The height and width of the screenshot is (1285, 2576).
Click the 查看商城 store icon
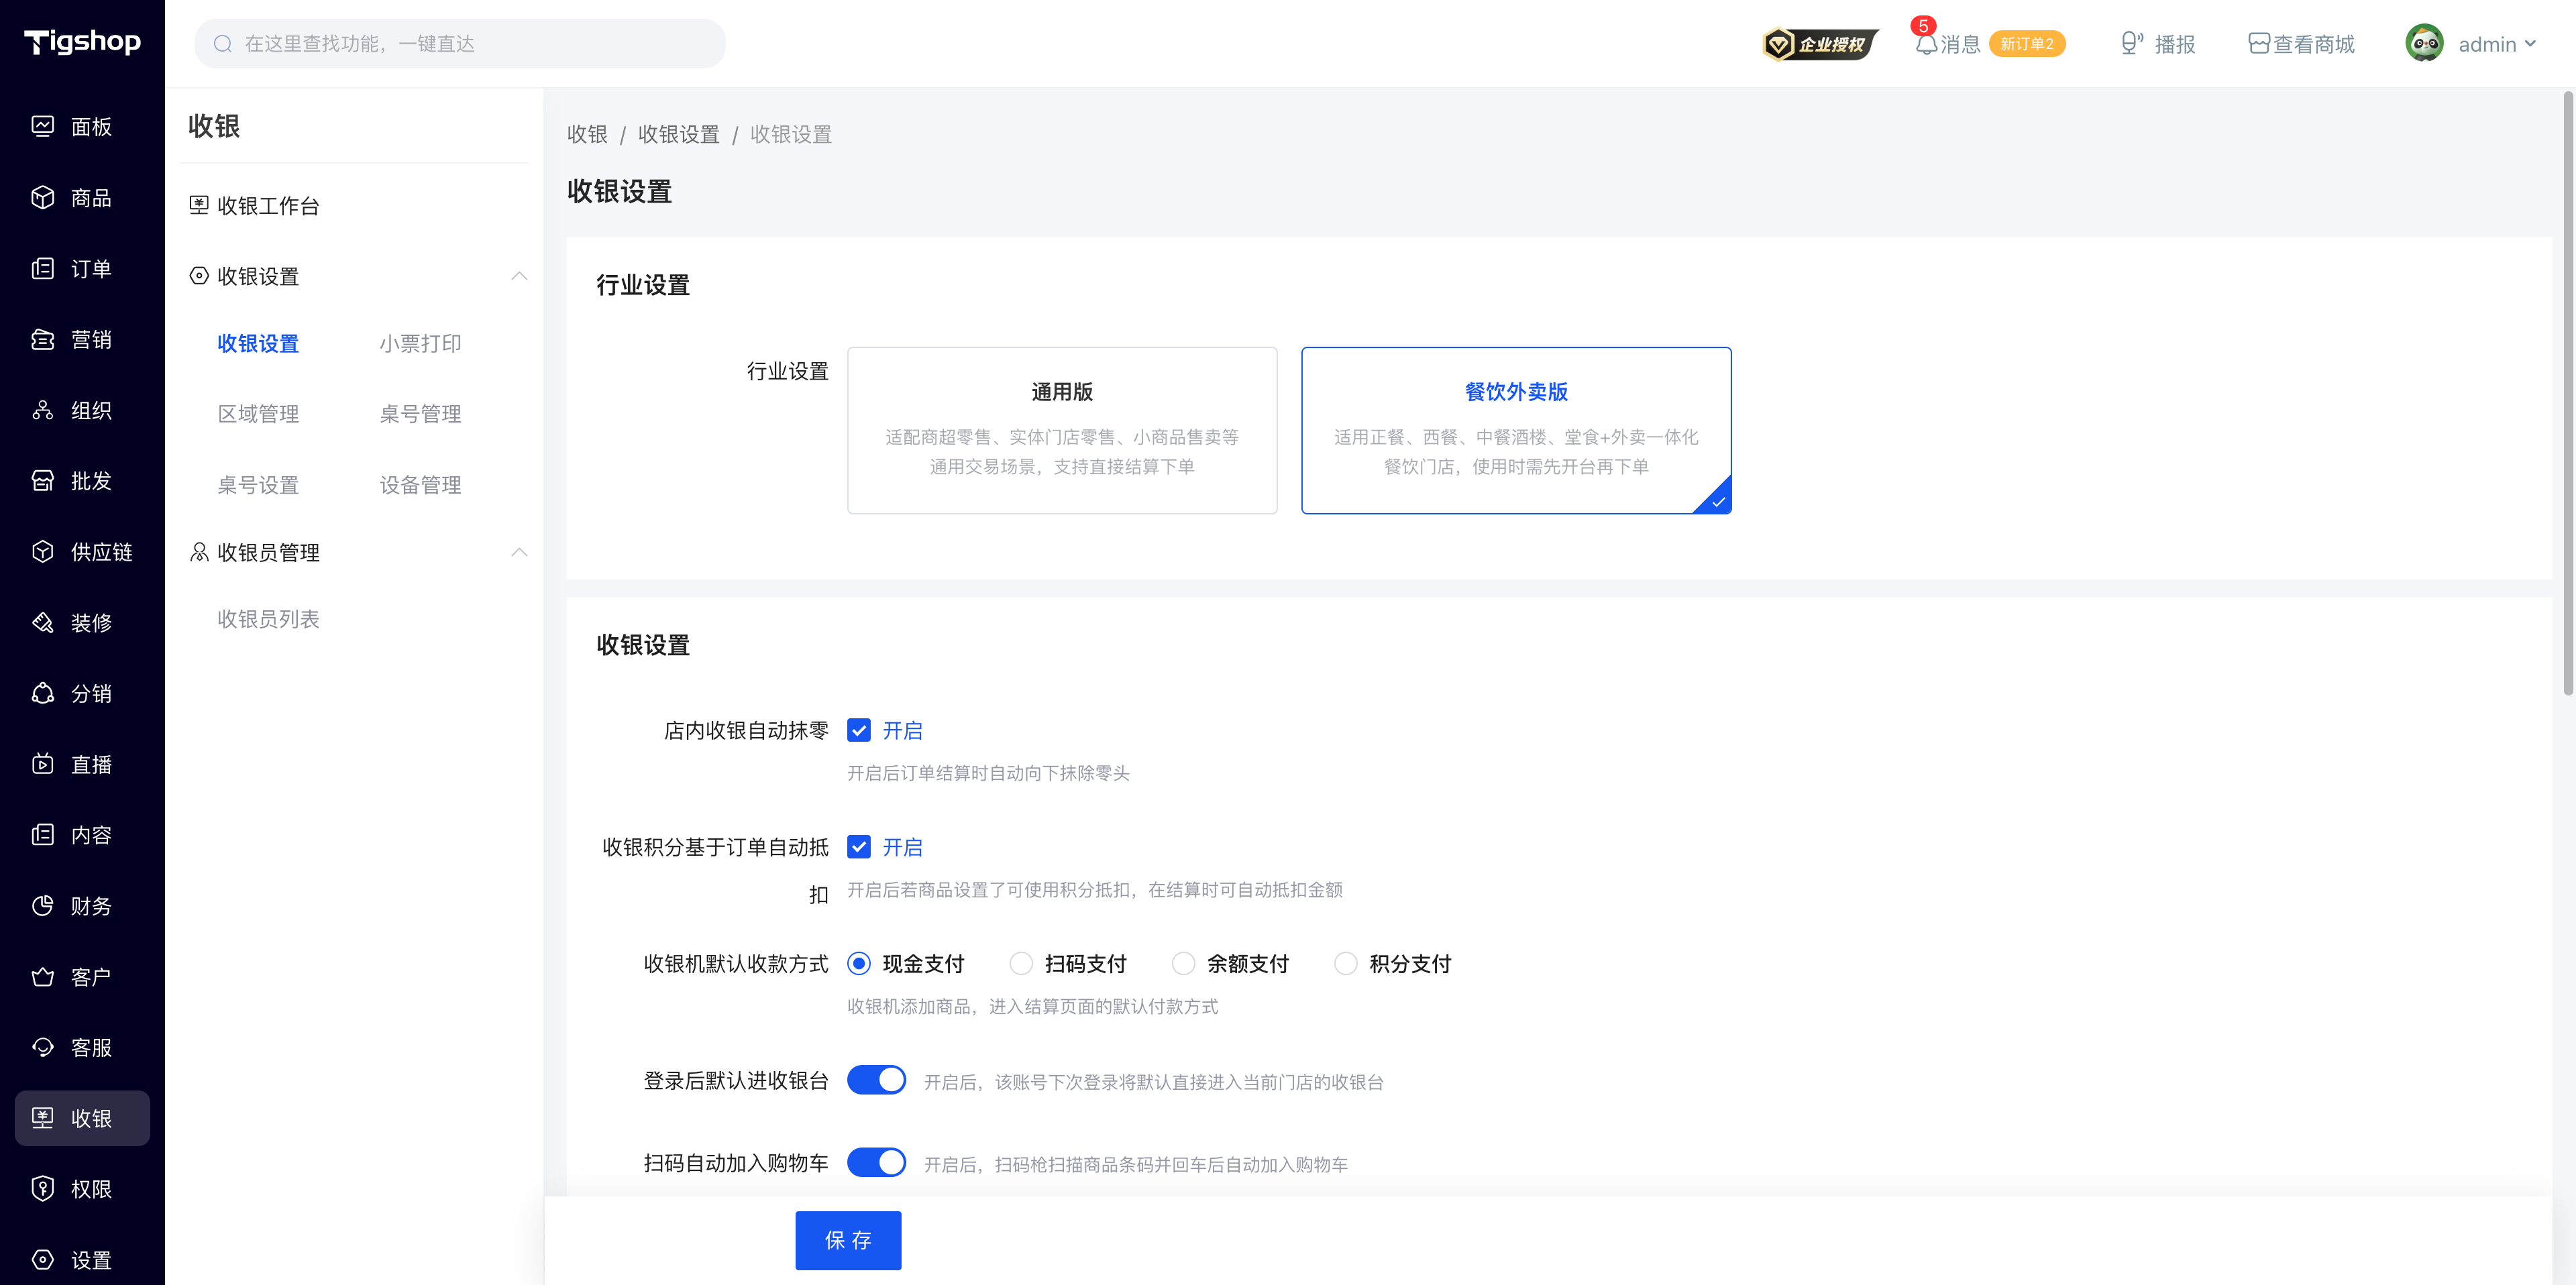[x=2258, y=44]
